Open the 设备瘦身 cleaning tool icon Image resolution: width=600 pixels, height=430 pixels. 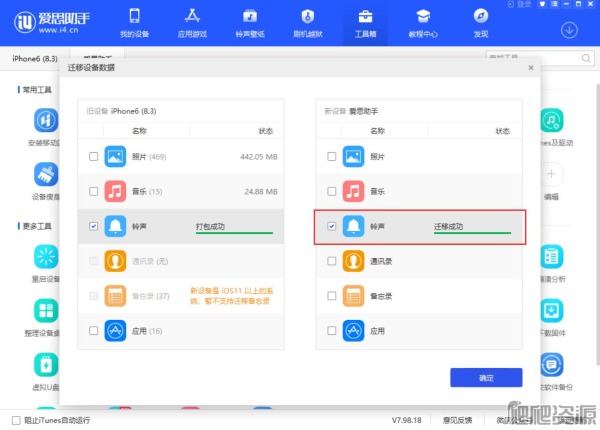tap(46, 174)
